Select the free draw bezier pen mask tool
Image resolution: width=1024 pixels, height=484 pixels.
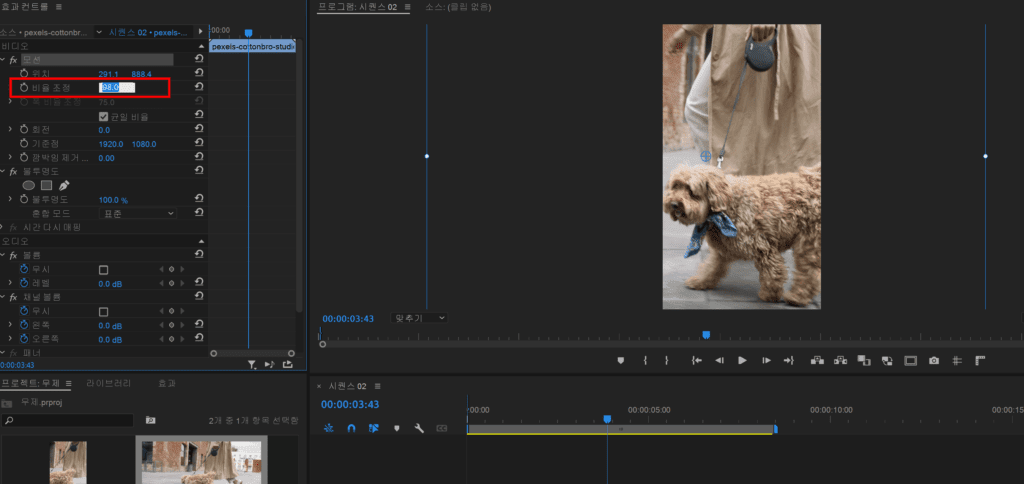click(x=64, y=186)
